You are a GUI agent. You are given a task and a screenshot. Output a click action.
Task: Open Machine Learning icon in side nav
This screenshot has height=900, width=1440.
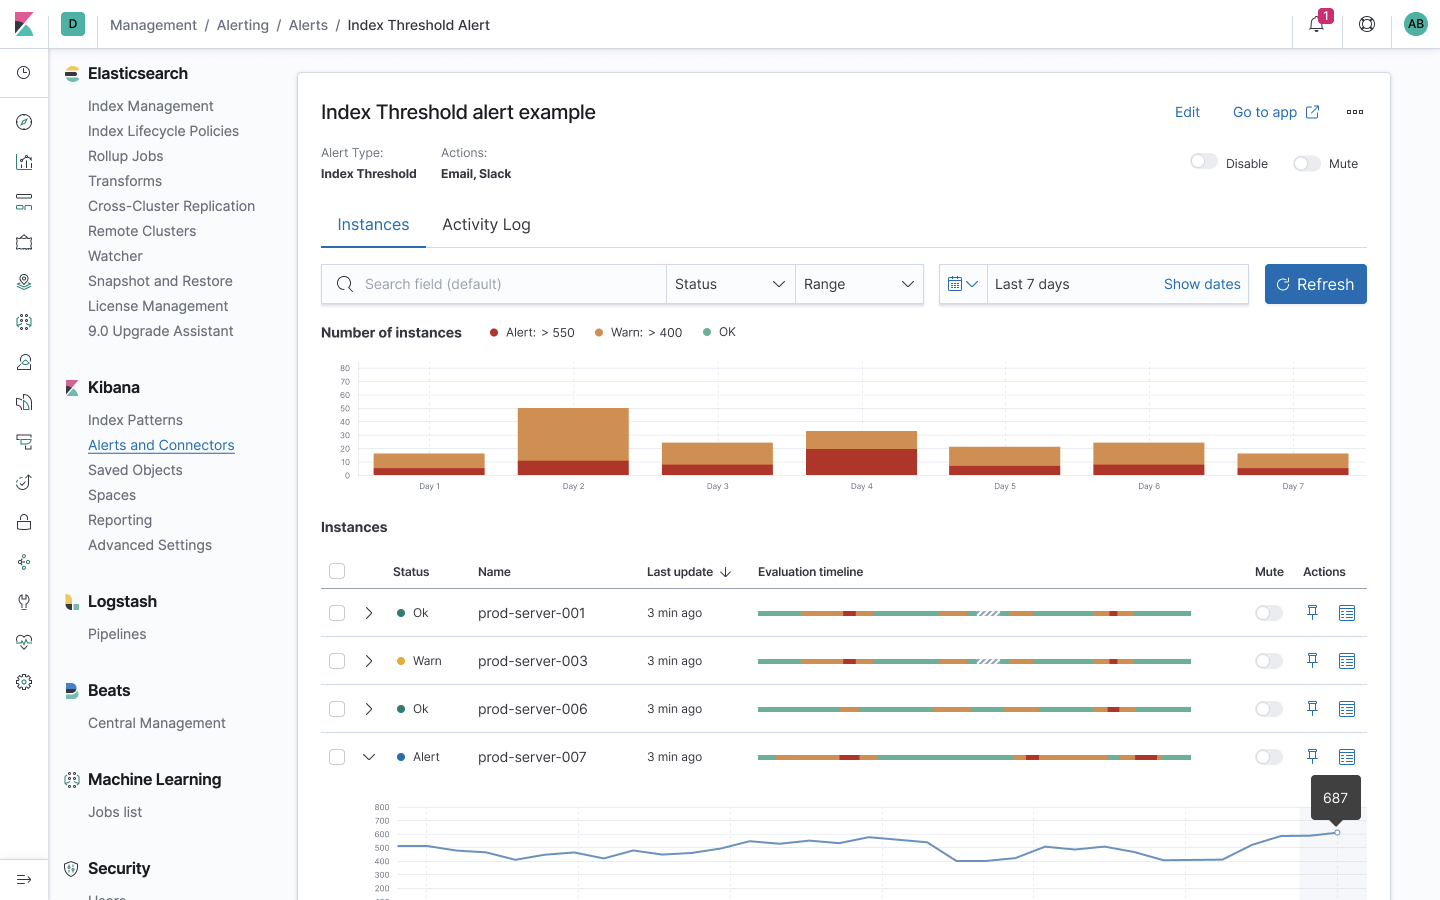(x=24, y=322)
